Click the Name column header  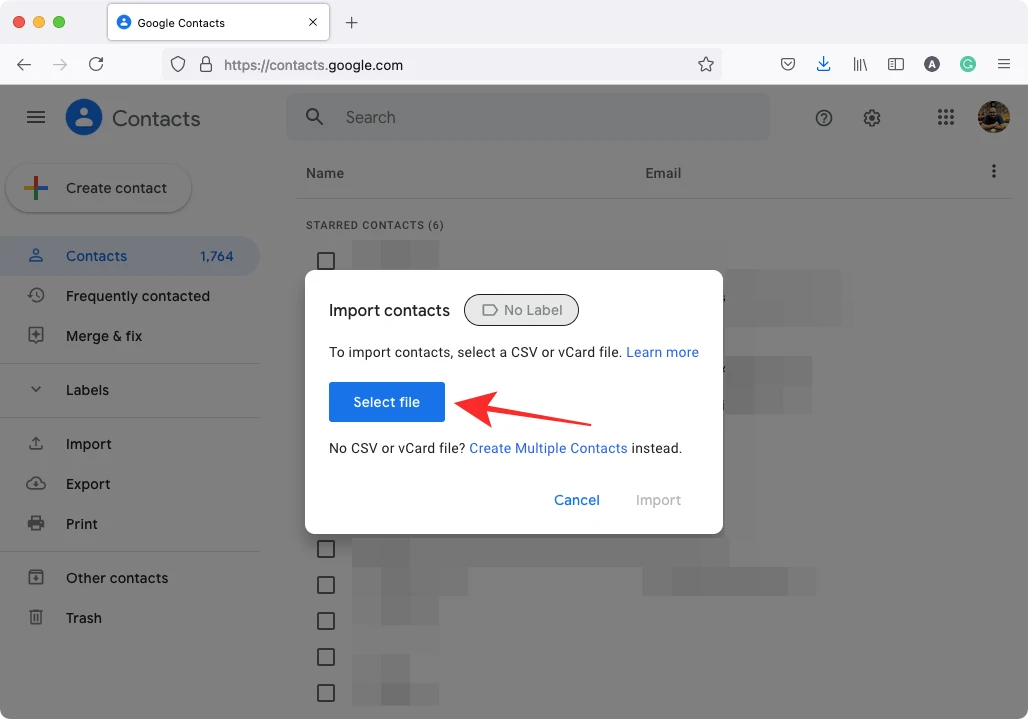click(325, 173)
